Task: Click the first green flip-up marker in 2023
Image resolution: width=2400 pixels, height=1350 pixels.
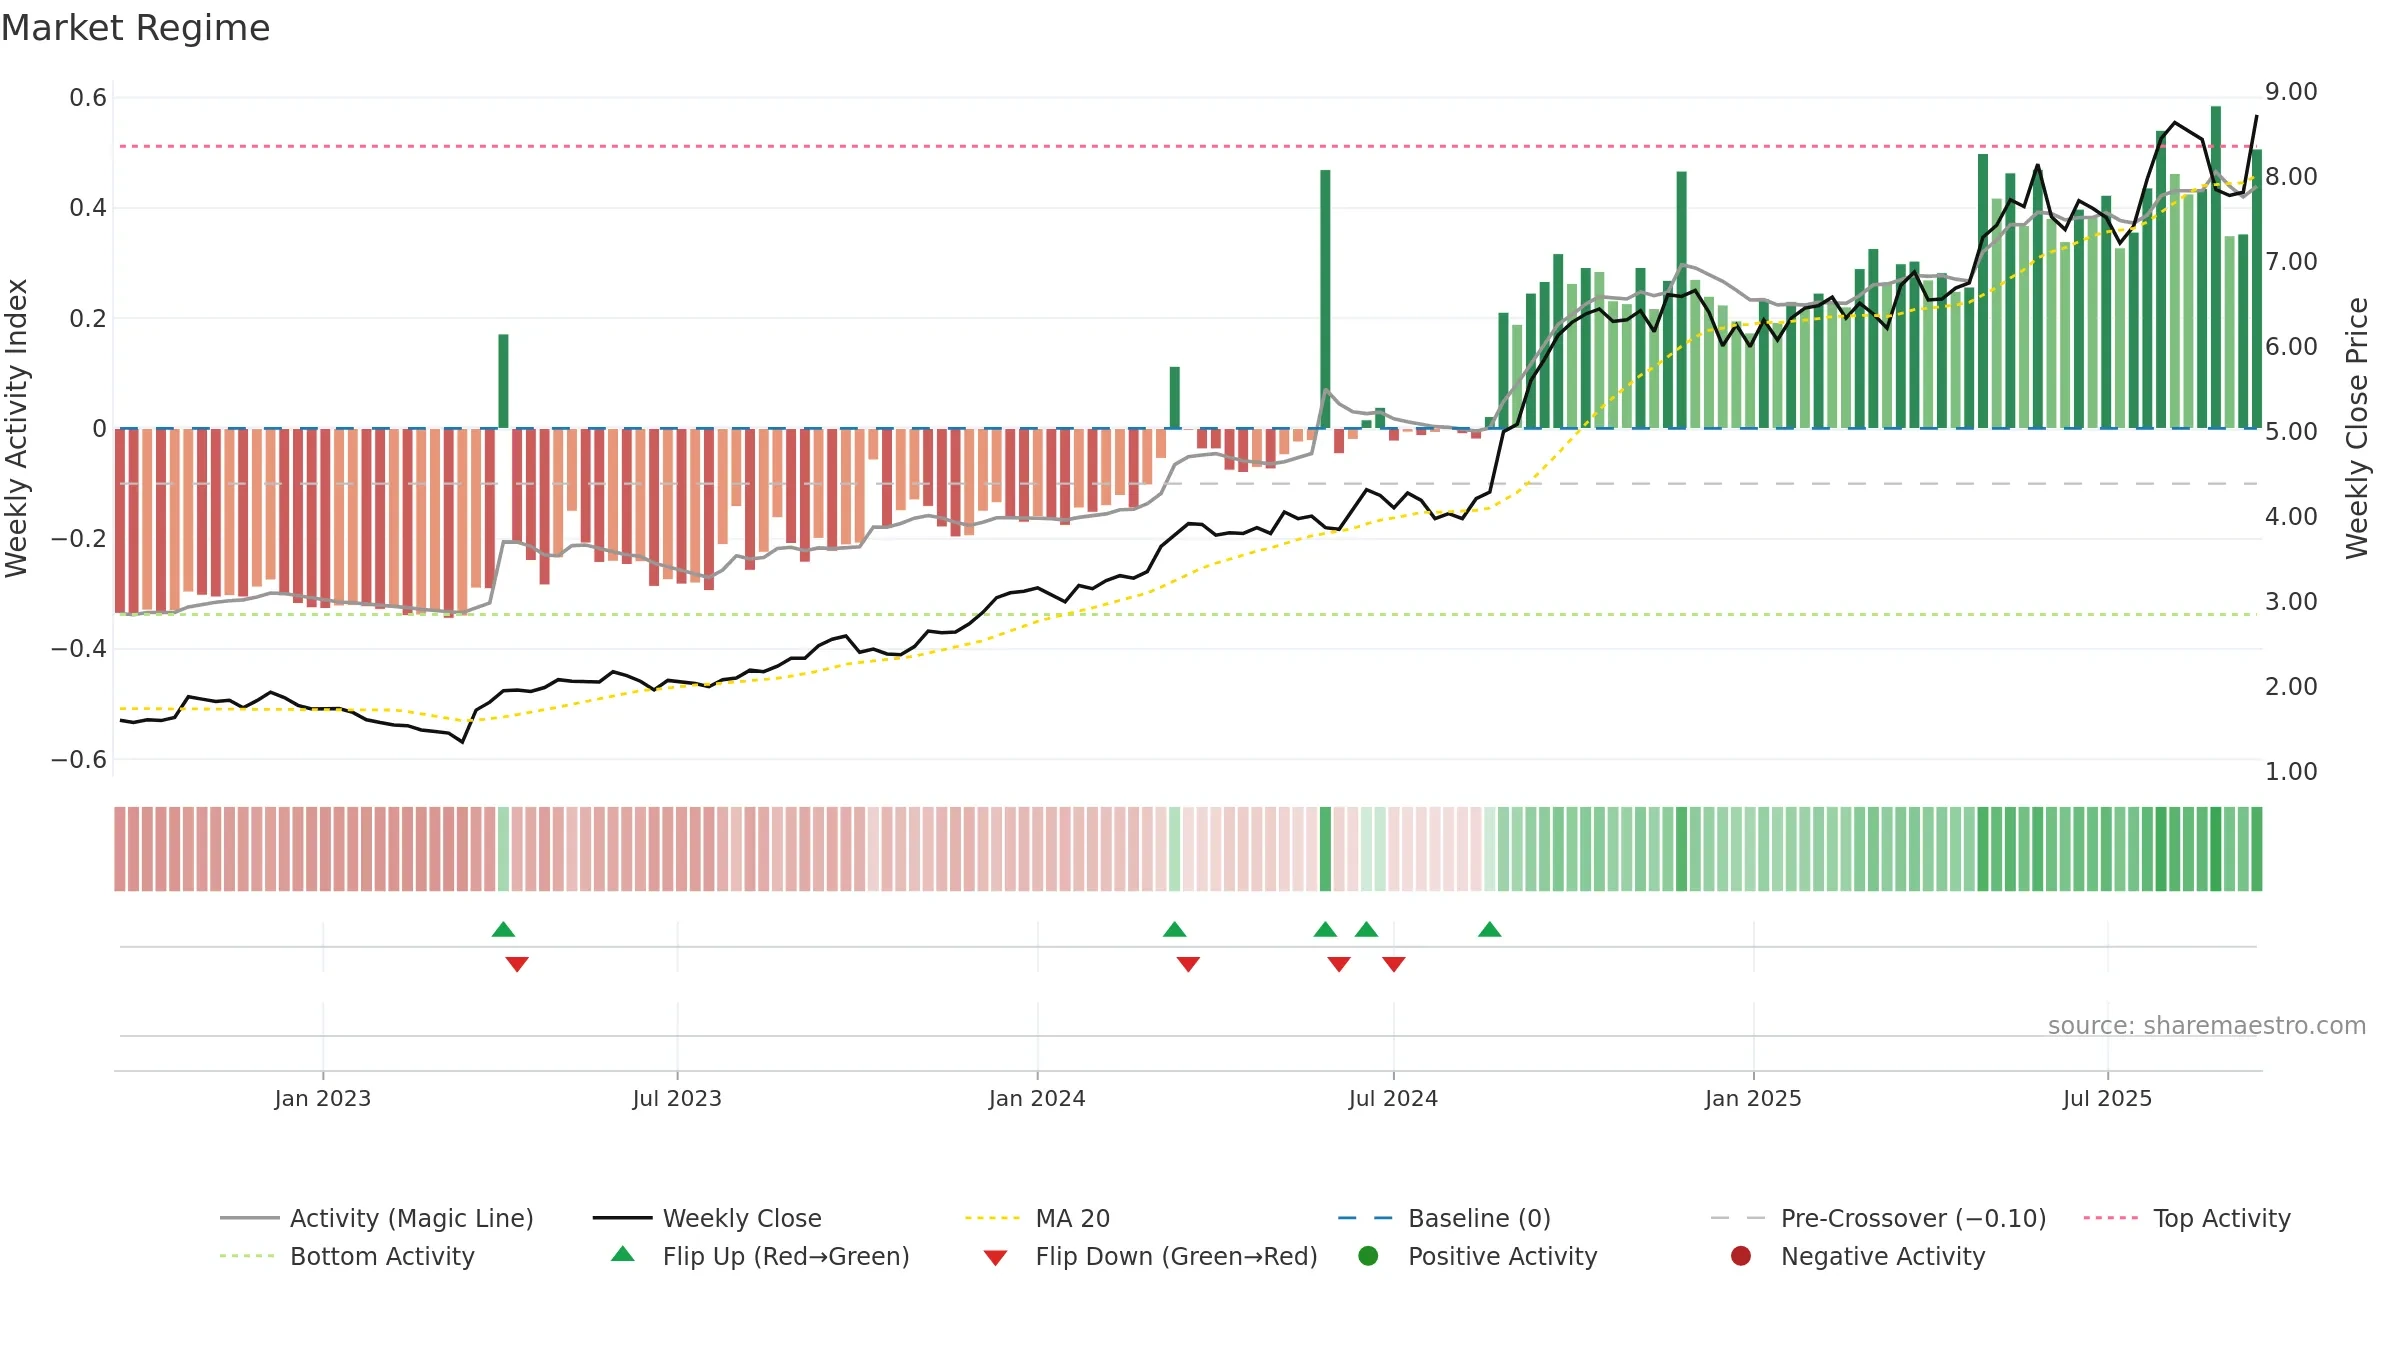Action: click(x=503, y=930)
